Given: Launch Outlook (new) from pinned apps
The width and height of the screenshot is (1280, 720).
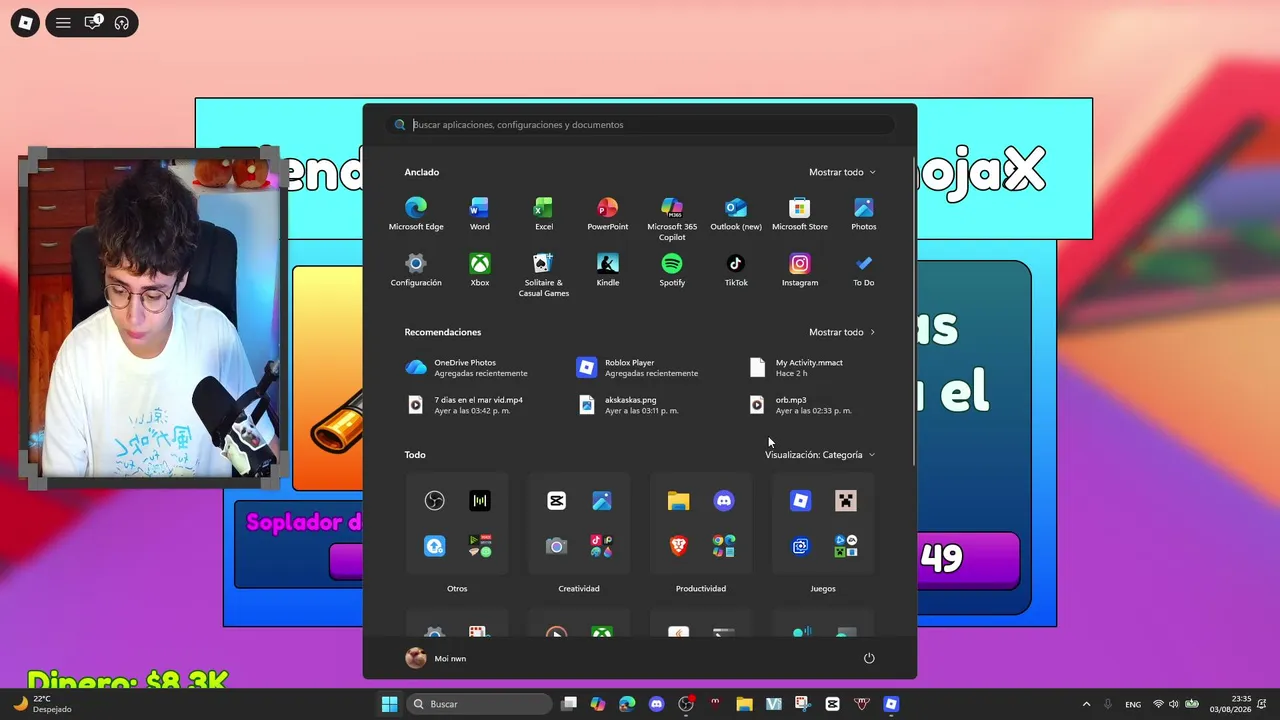Looking at the screenshot, I should click(x=736, y=214).
